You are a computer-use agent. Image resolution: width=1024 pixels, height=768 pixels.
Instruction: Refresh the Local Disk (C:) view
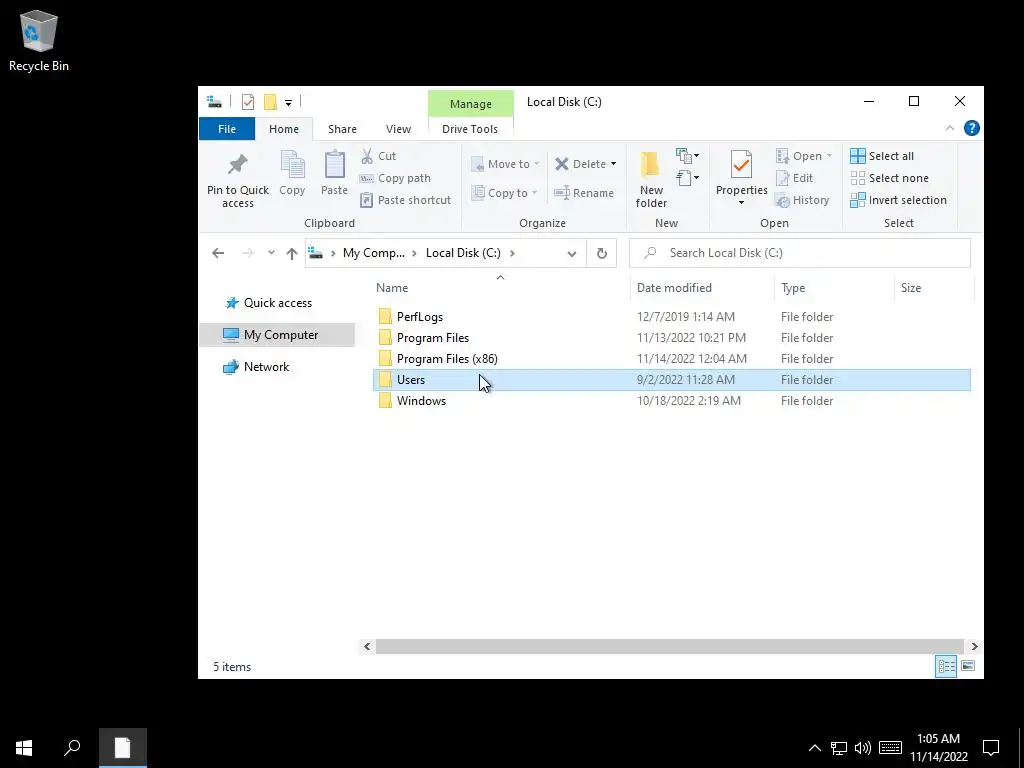(x=601, y=253)
